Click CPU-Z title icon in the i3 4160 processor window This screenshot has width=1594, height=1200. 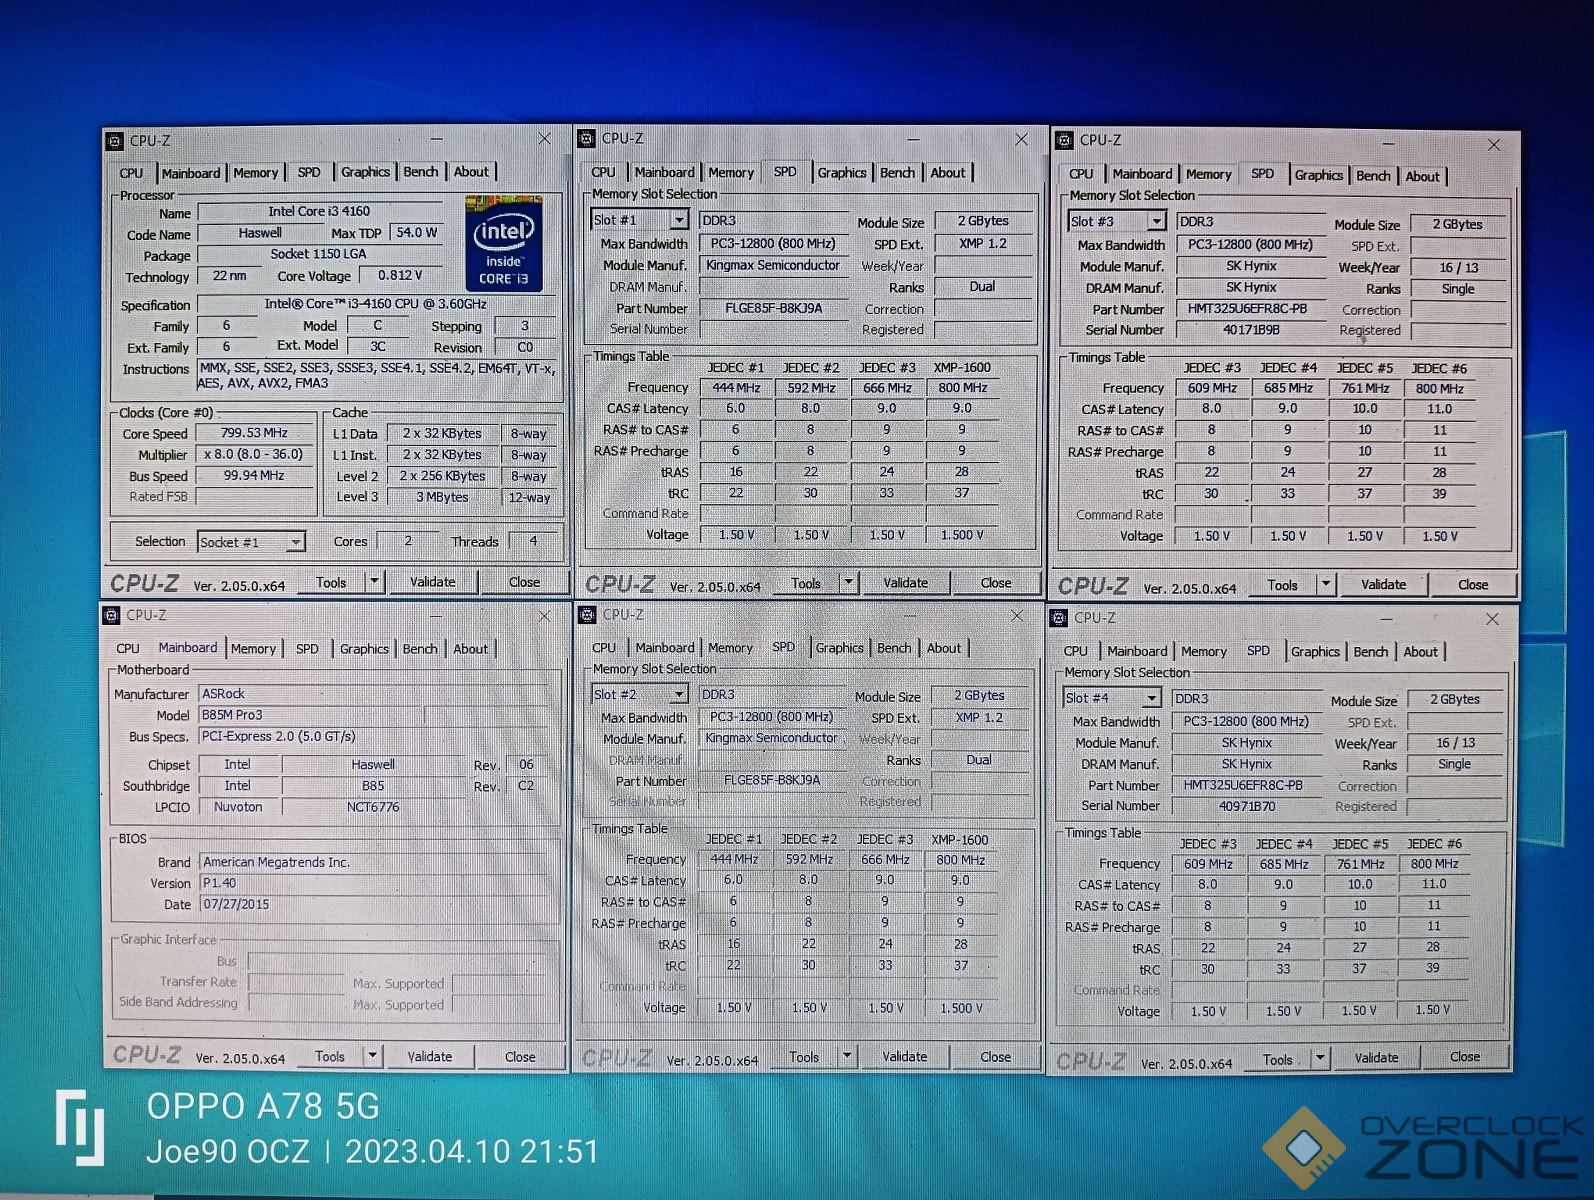click(116, 141)
